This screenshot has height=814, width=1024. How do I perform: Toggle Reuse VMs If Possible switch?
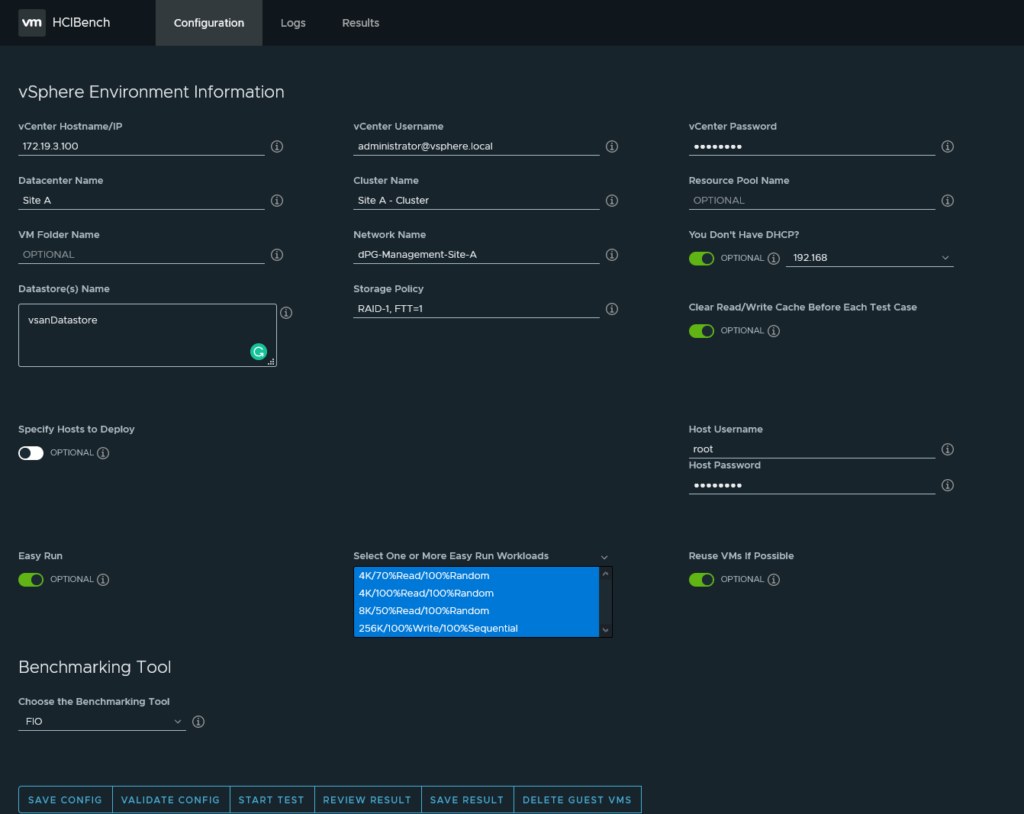tap(701, 579)
